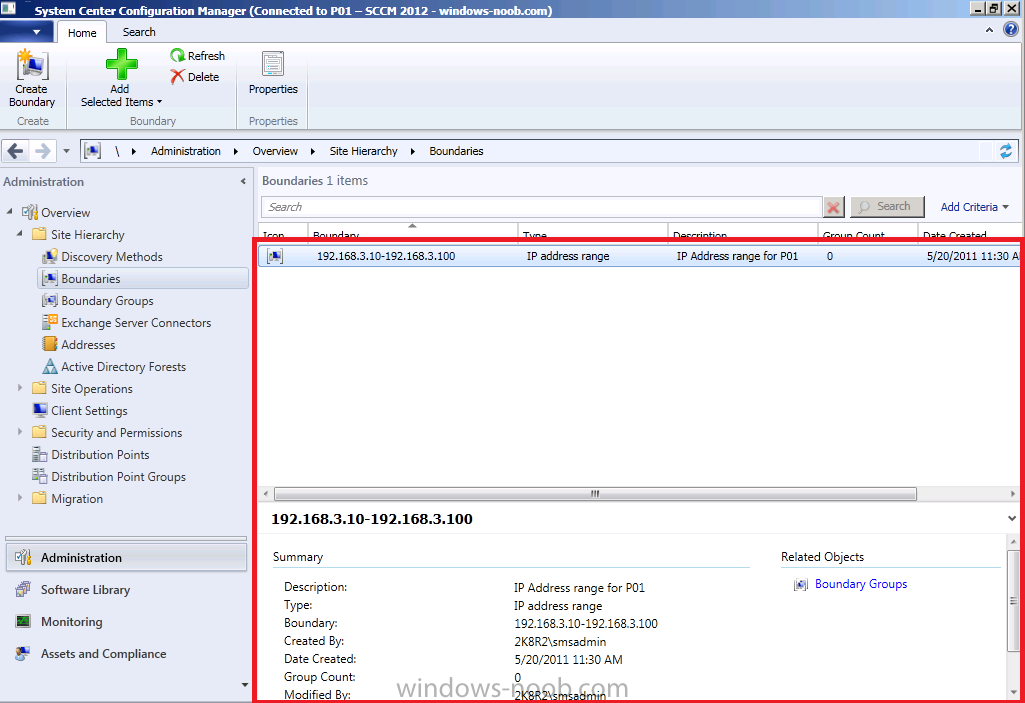Viewport: 1025px width, 703px height.
Task: Click the Create Boundary ribbon icon
Action: point(31,66)
